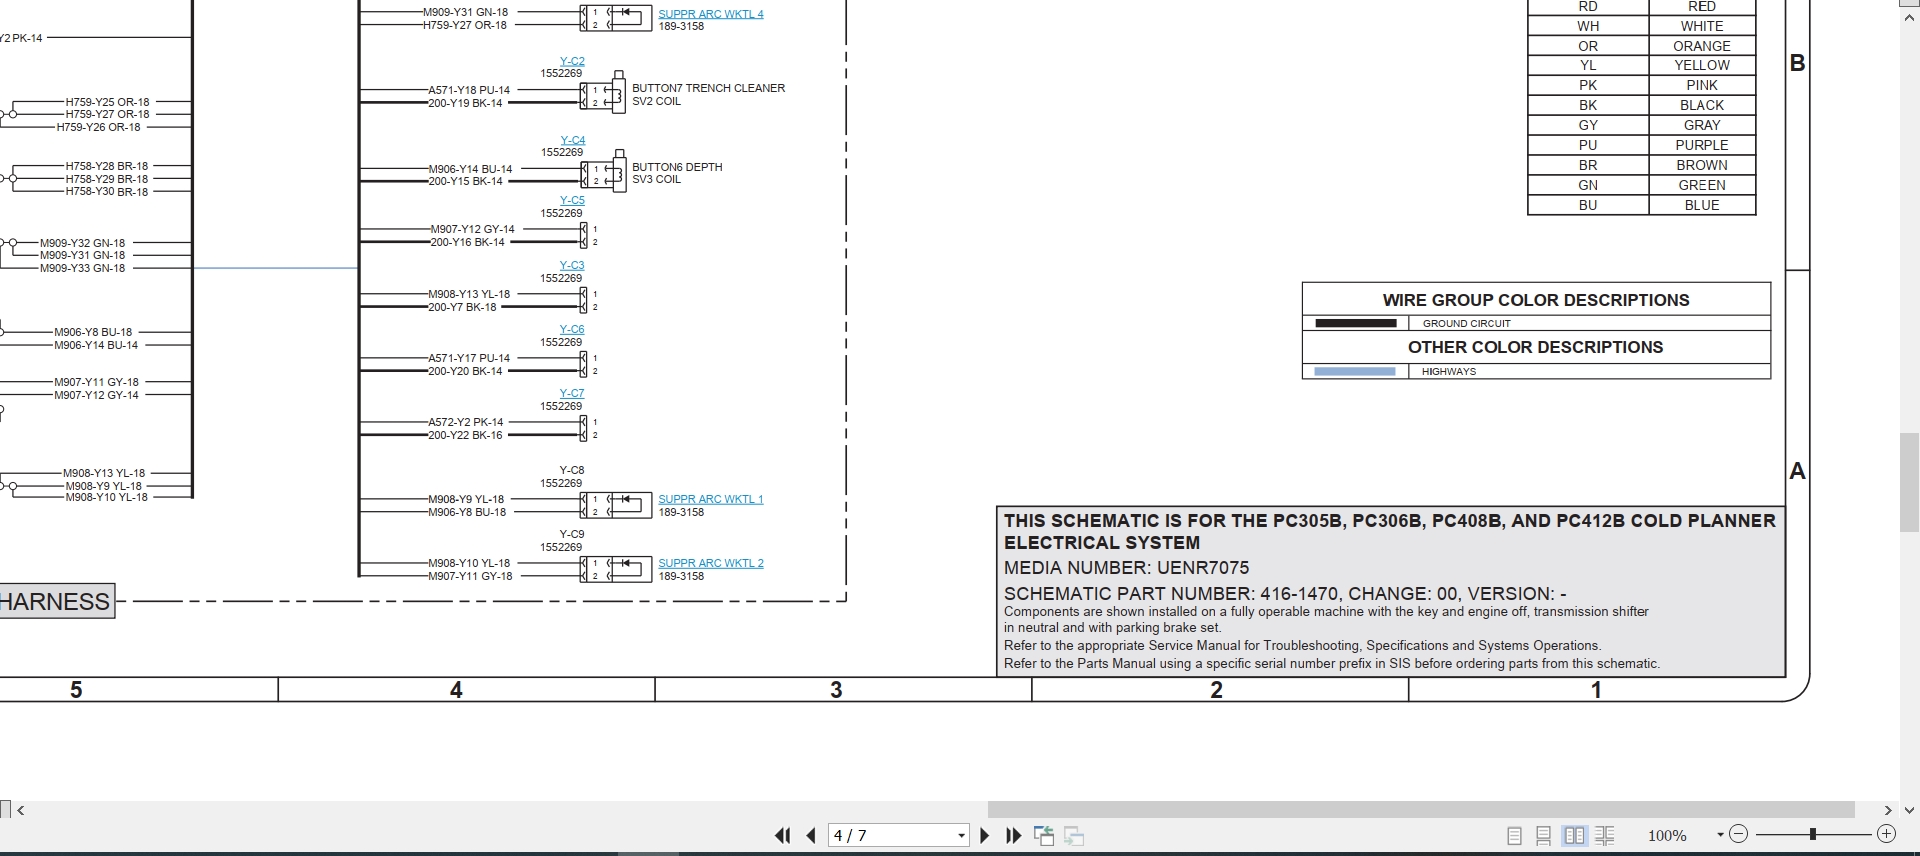
Task: Click wire label M907-Y12 GY-14 at Y-C5
Action: click(472, 229)
